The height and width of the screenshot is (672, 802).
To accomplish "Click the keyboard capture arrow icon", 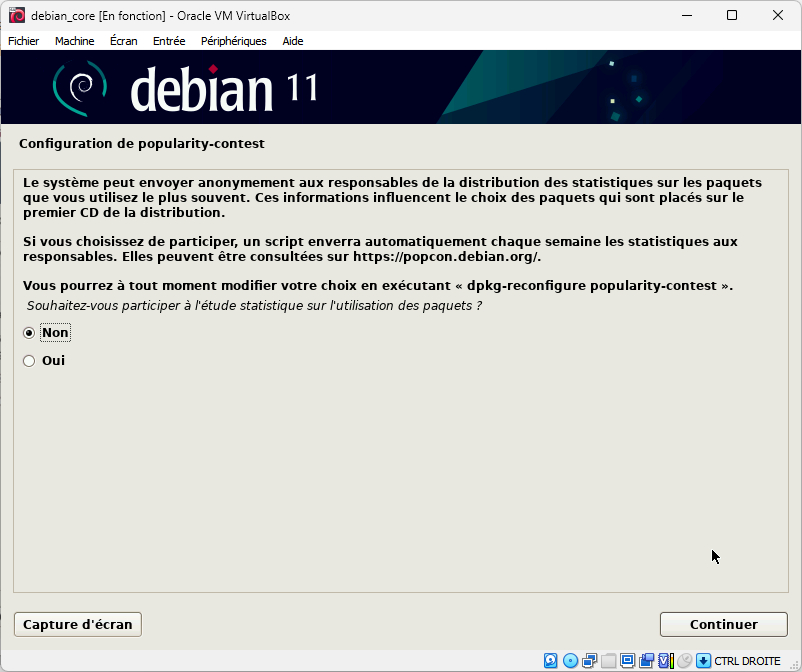I will pos(703,661).
